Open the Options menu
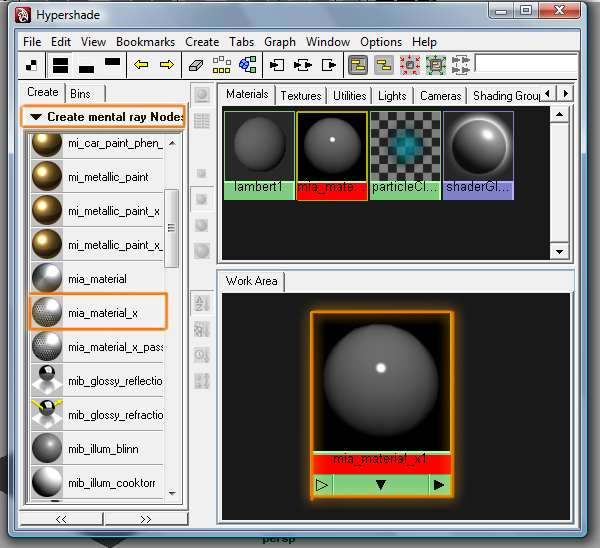This screenshot has width=600, height=548. 381,42
